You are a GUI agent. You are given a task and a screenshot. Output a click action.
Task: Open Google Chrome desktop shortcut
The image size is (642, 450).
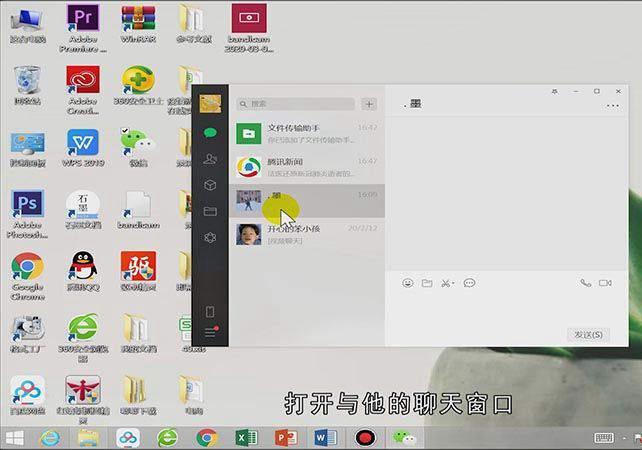pos(27,276)
